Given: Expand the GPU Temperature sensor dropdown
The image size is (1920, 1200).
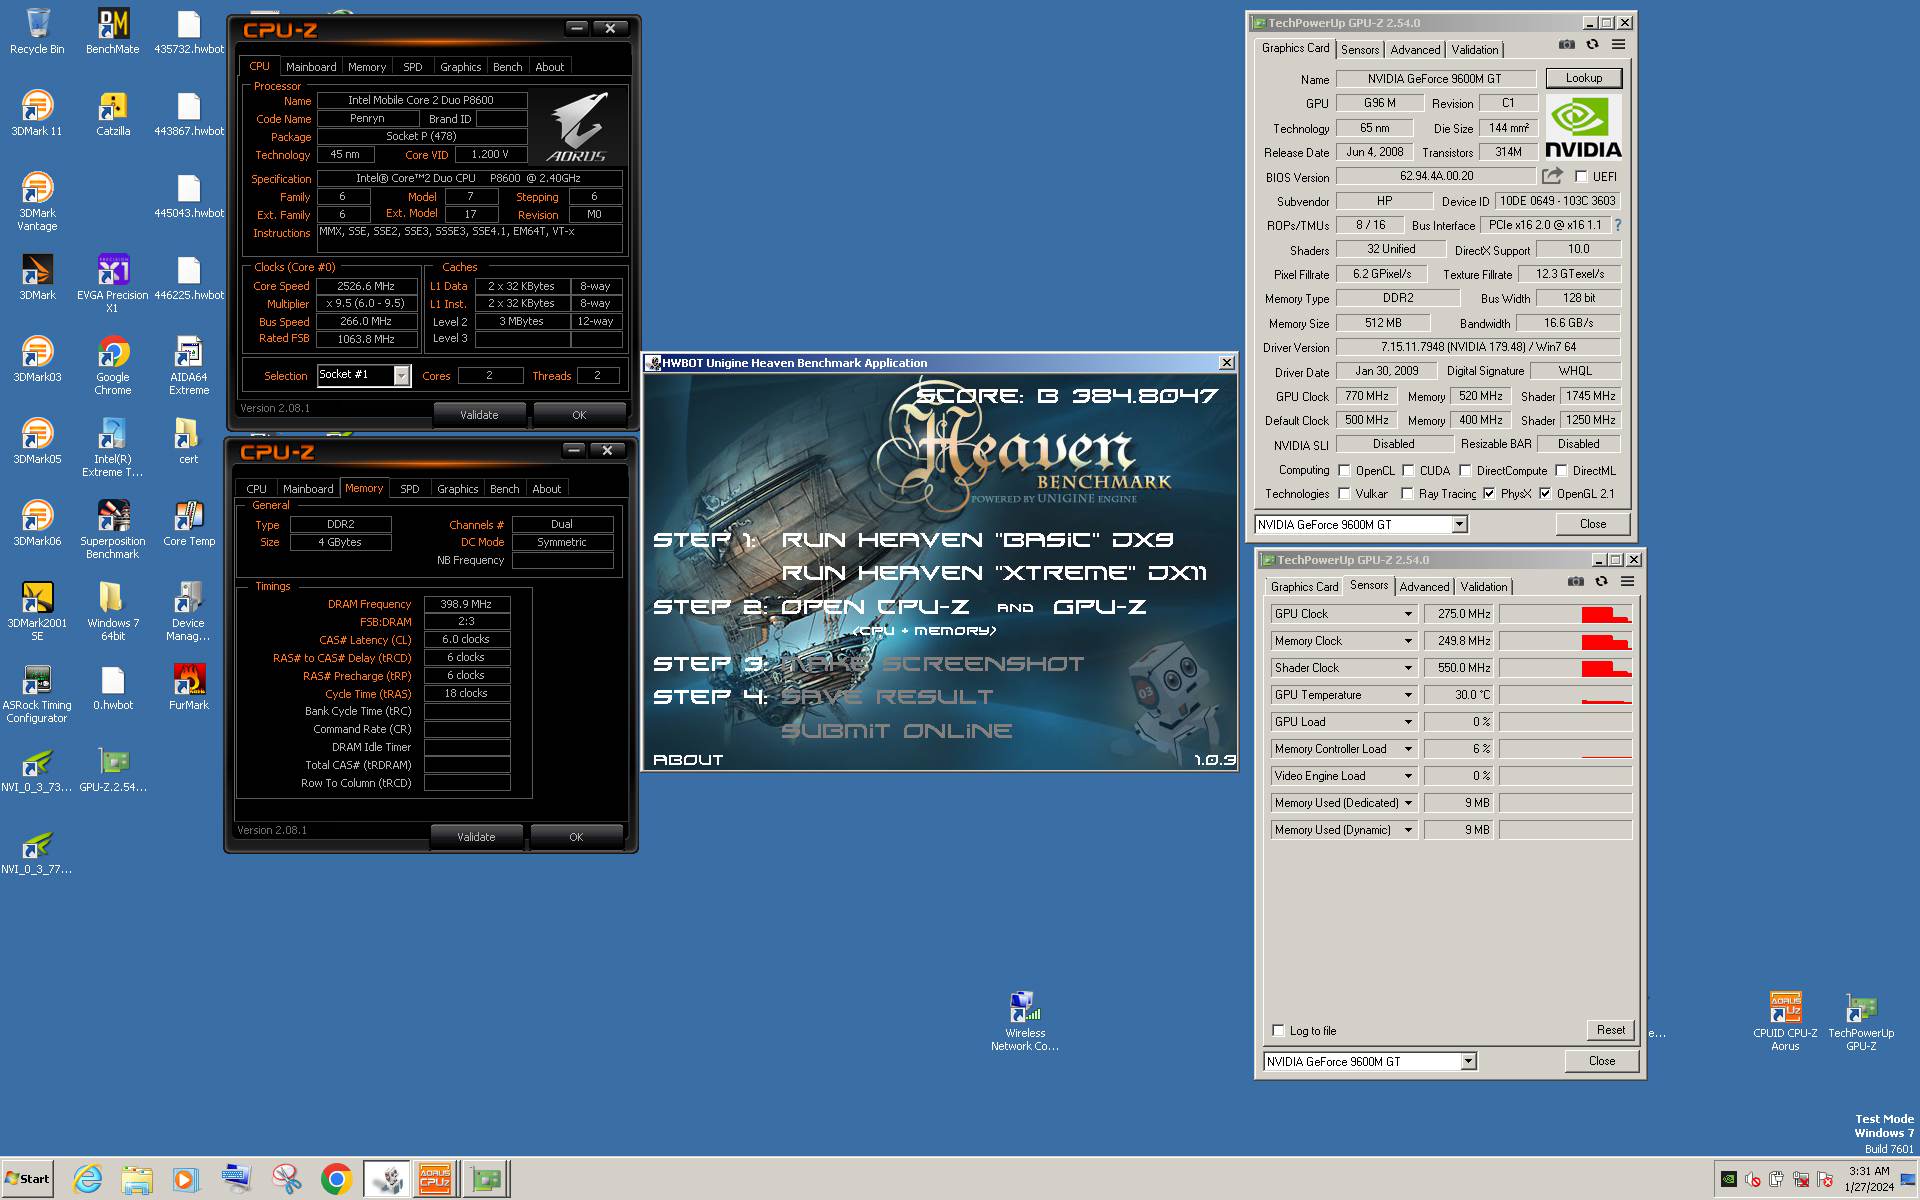Looking at the screenshot, I should tap(1408, 695).
